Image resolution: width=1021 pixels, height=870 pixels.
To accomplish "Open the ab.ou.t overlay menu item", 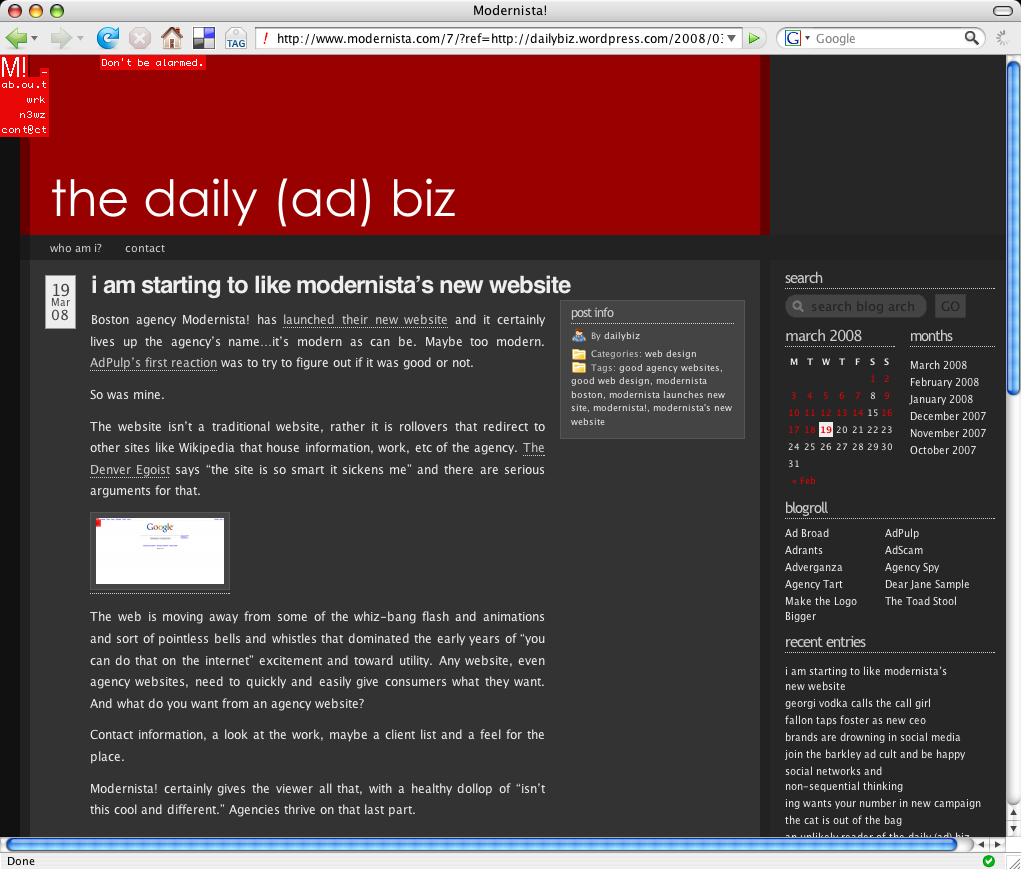I will point(24,85).
